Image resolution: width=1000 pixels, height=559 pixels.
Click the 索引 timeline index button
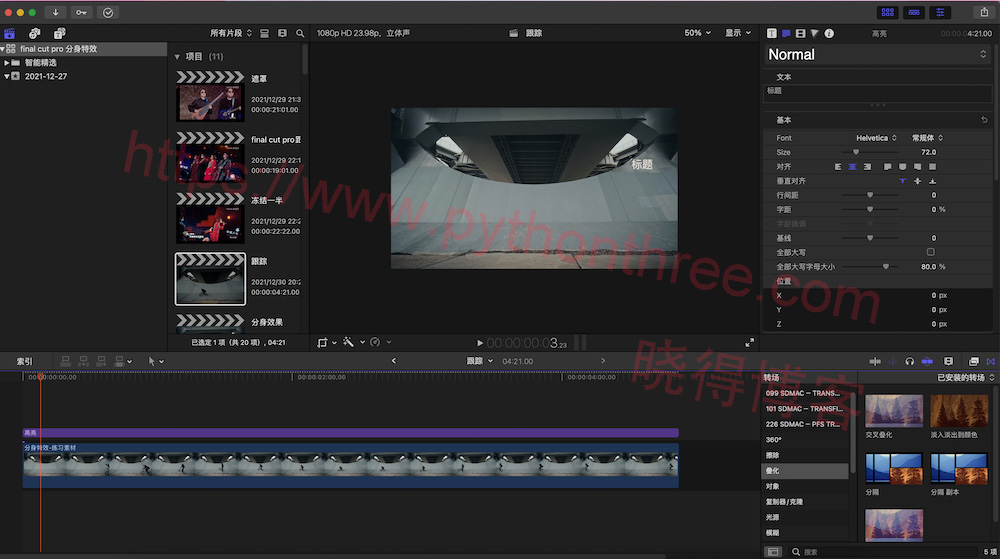click(x=24, y=361)
